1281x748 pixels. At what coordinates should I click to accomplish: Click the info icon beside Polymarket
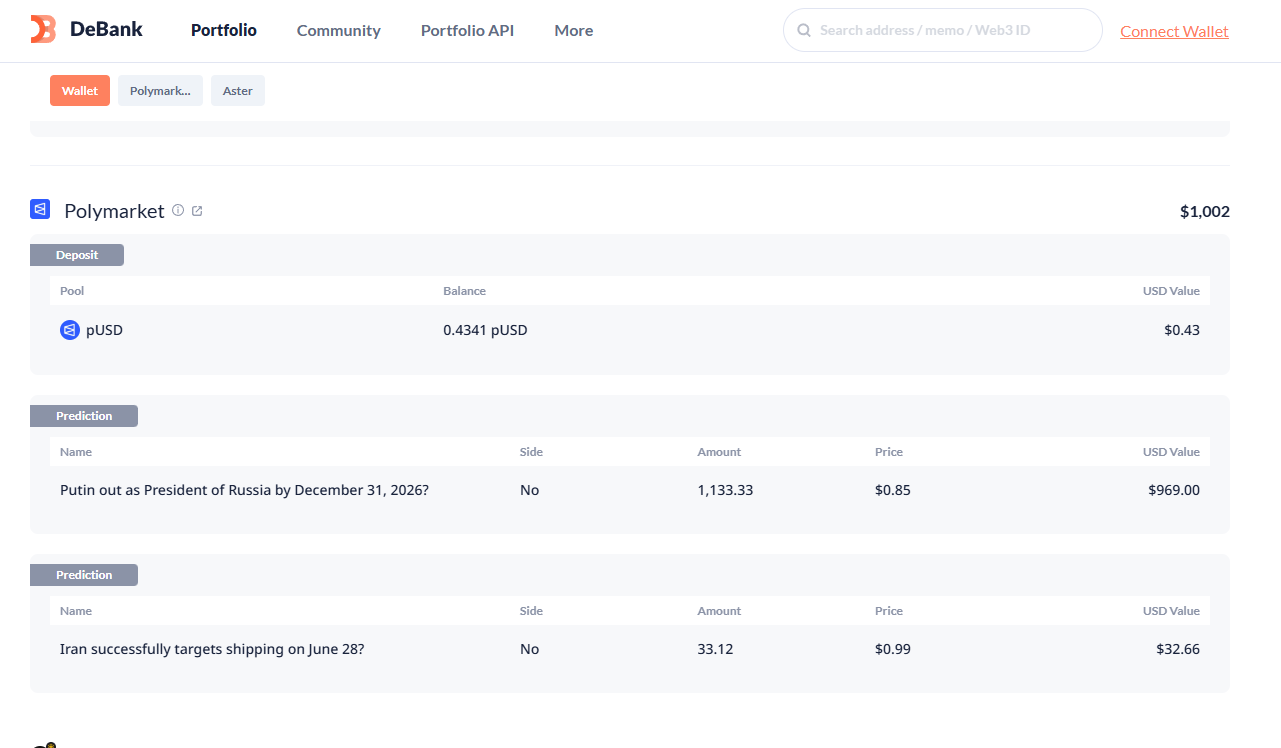178,210
